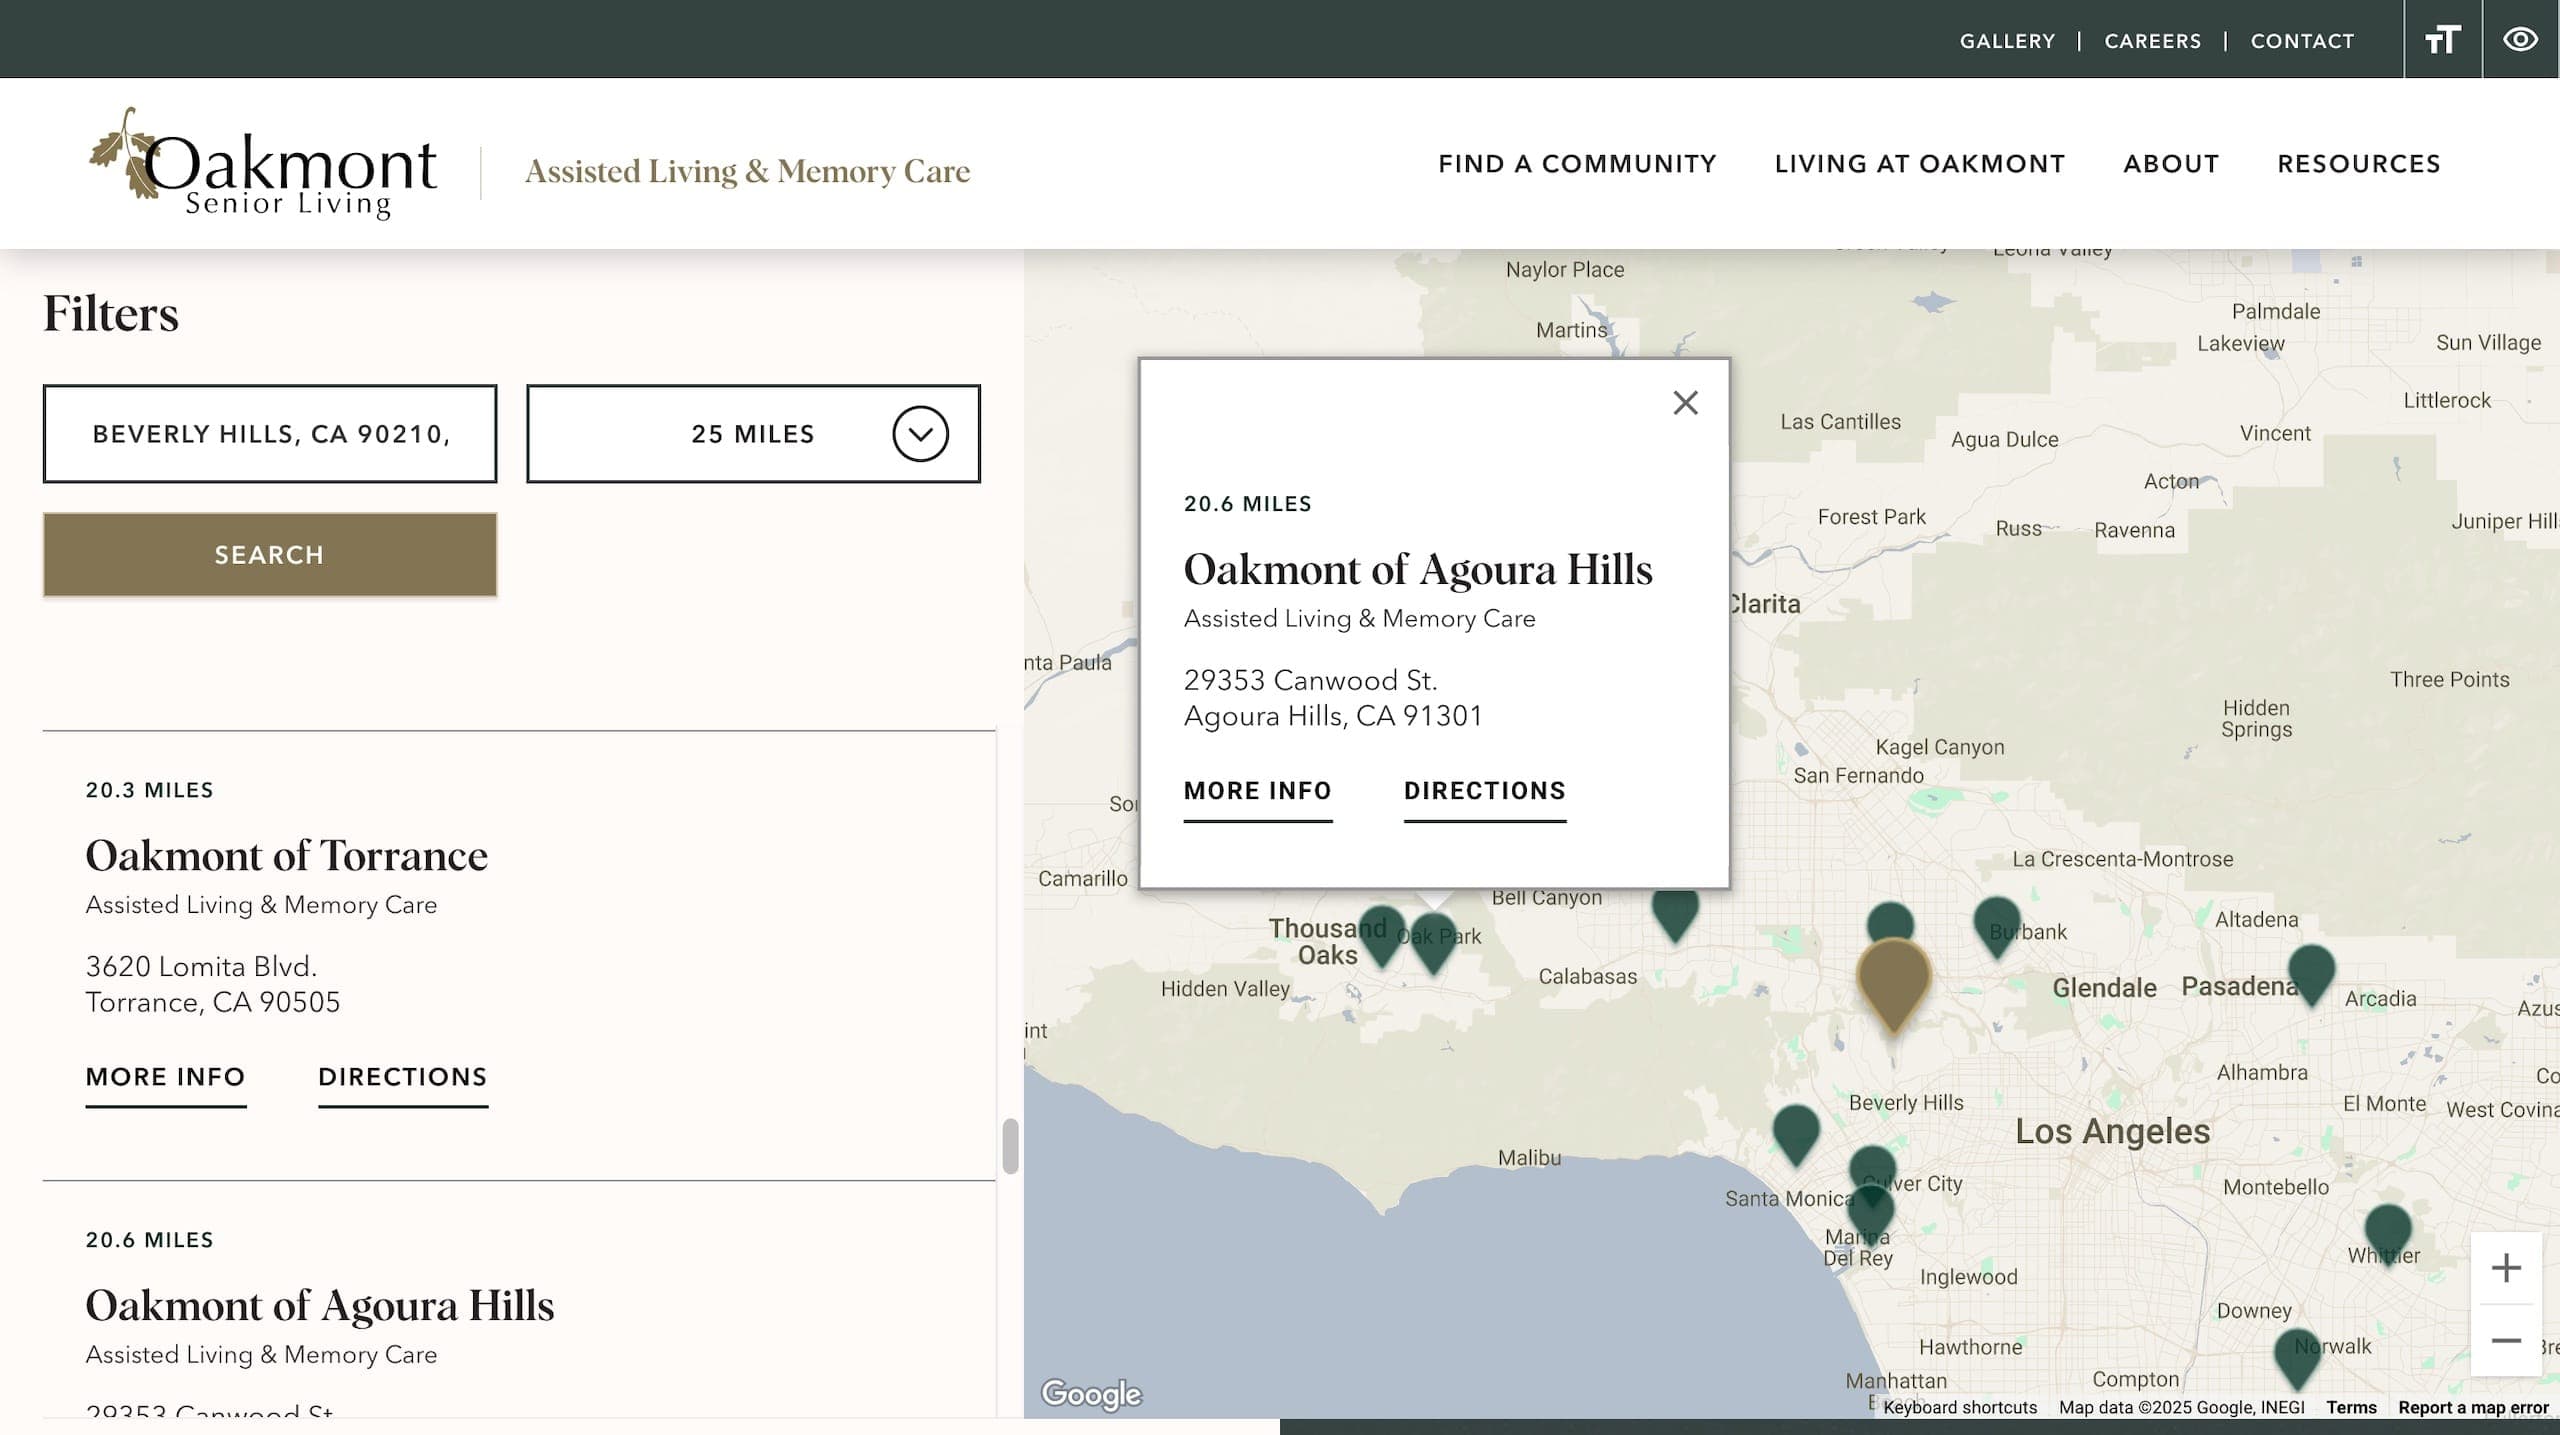Select the map pin near Whittier

(2387, 1232)
